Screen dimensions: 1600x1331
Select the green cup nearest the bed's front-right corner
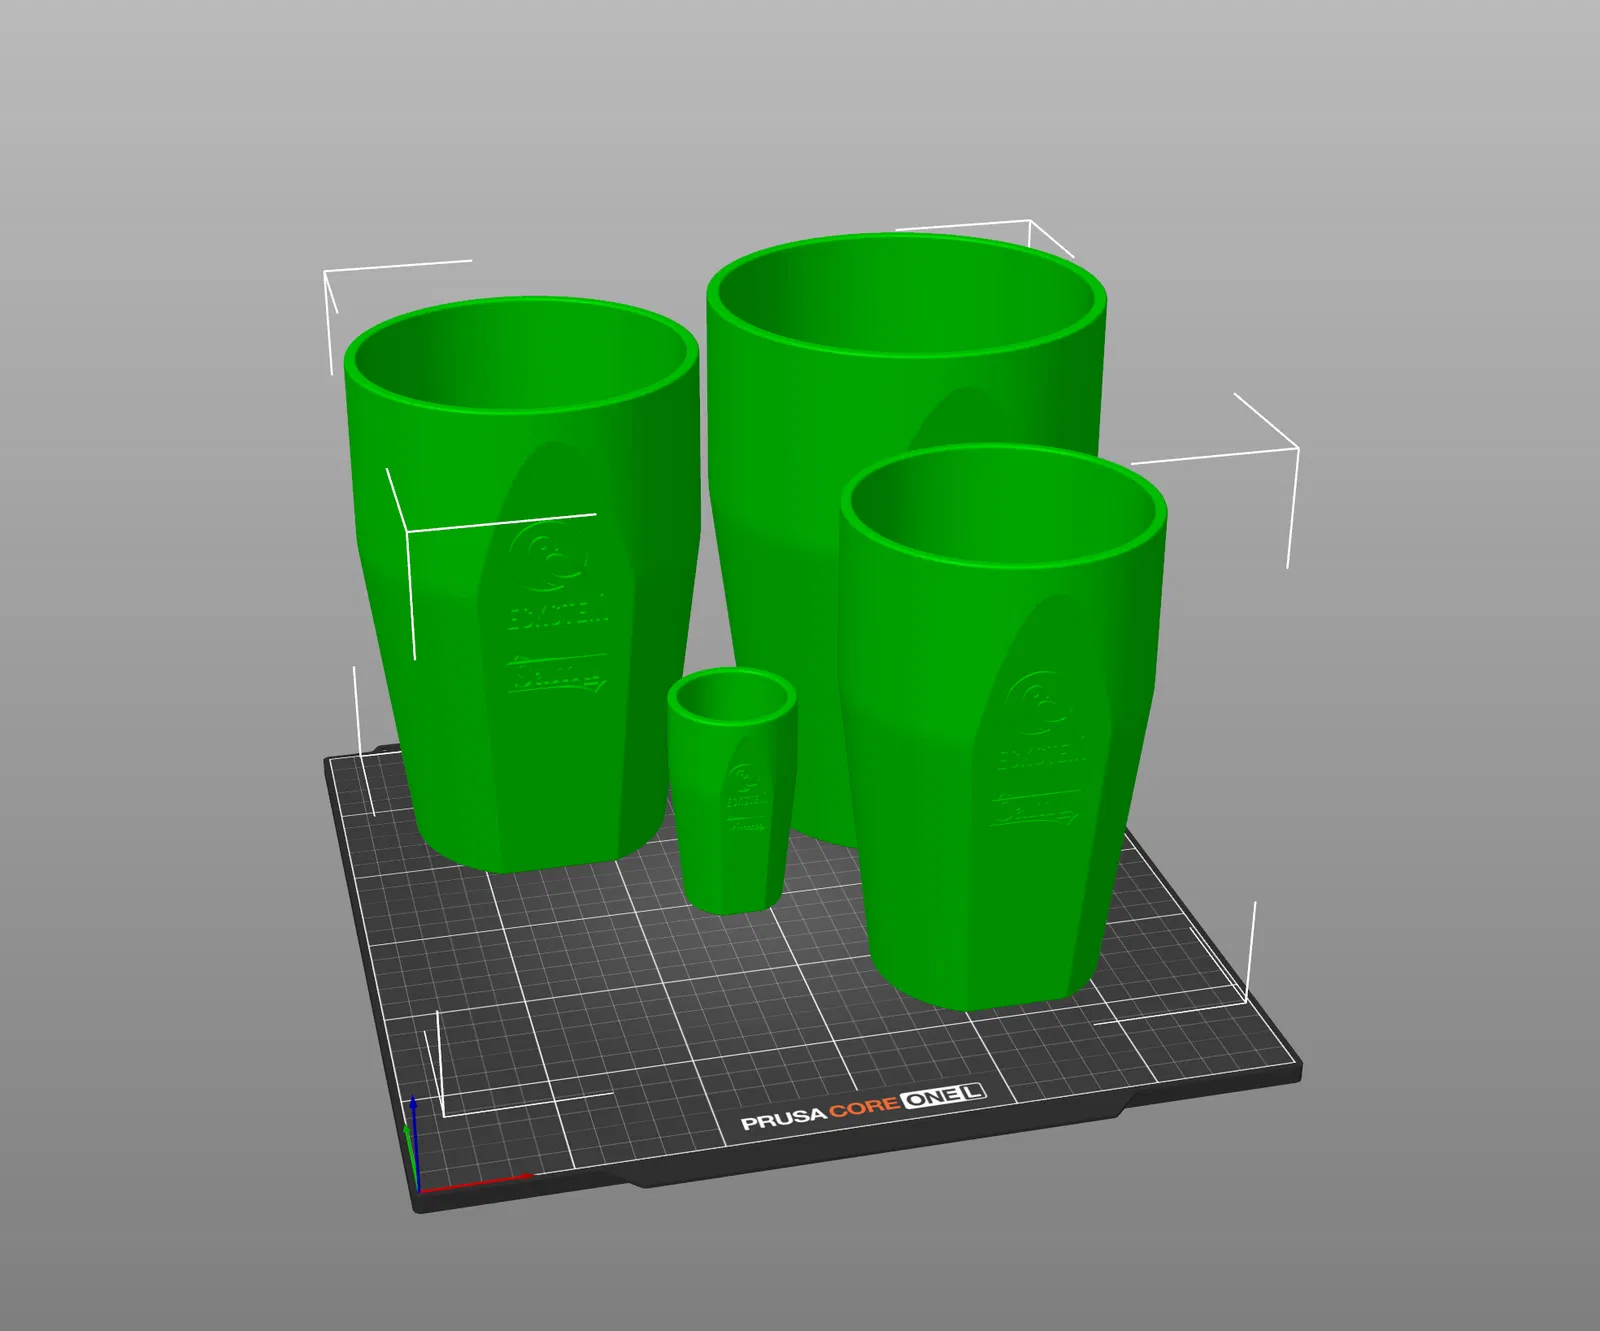(x=1002, y=726)
